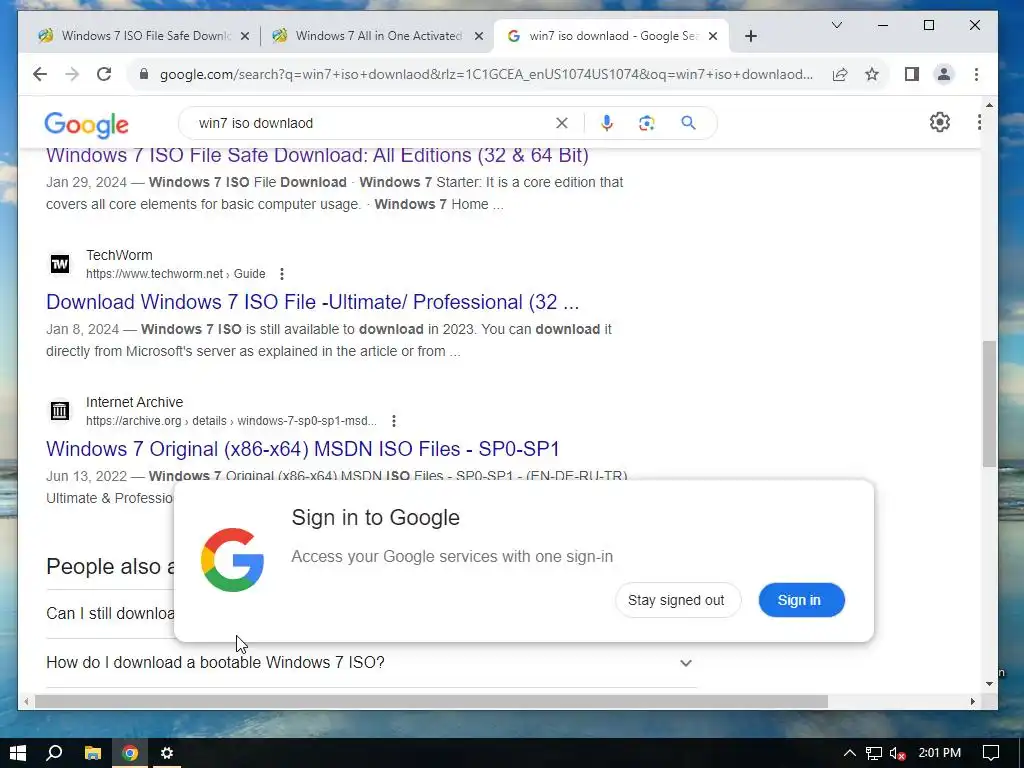Open the Chrome side panel
Image resolution: width=1024 pixels, height=768 pixels.
(912, 74)
